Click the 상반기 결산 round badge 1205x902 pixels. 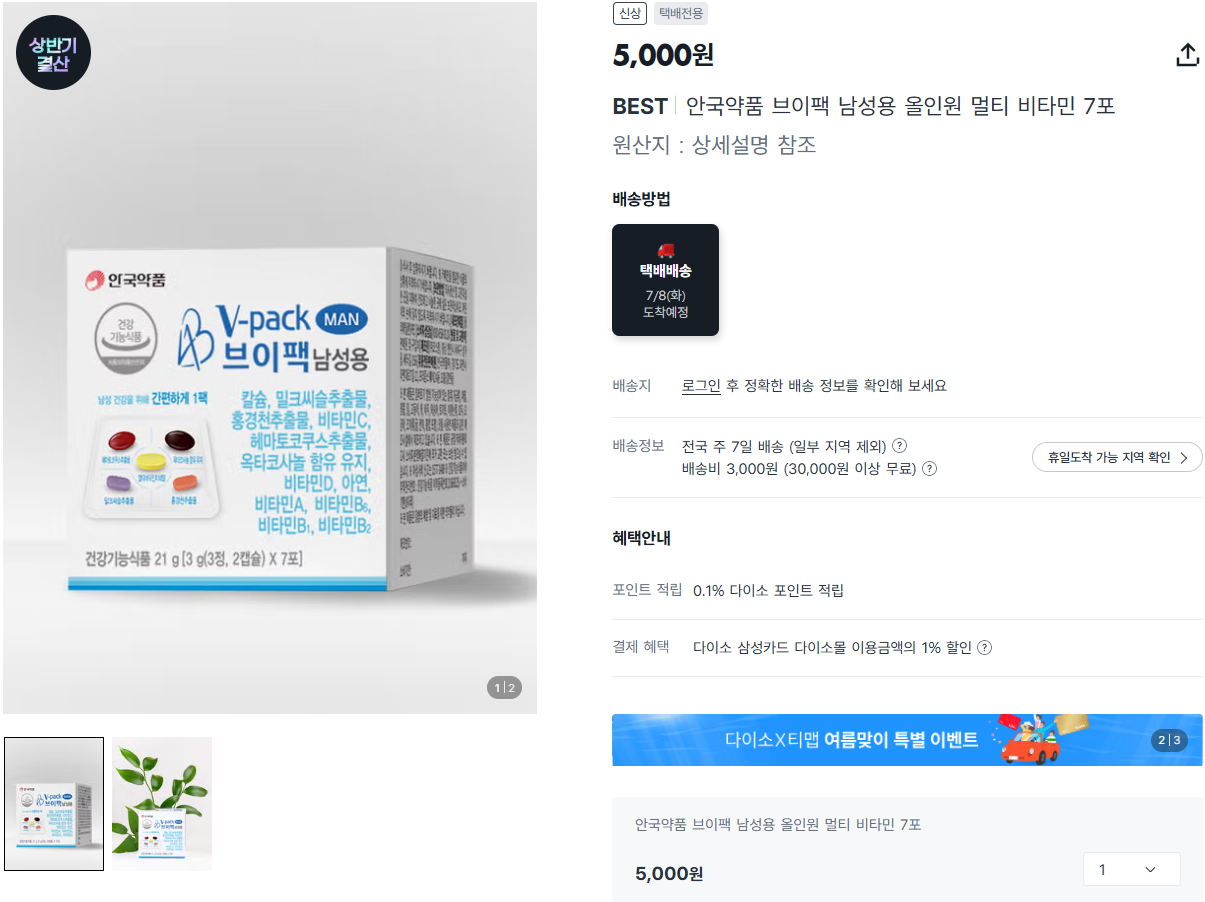[x=54, y=53]
